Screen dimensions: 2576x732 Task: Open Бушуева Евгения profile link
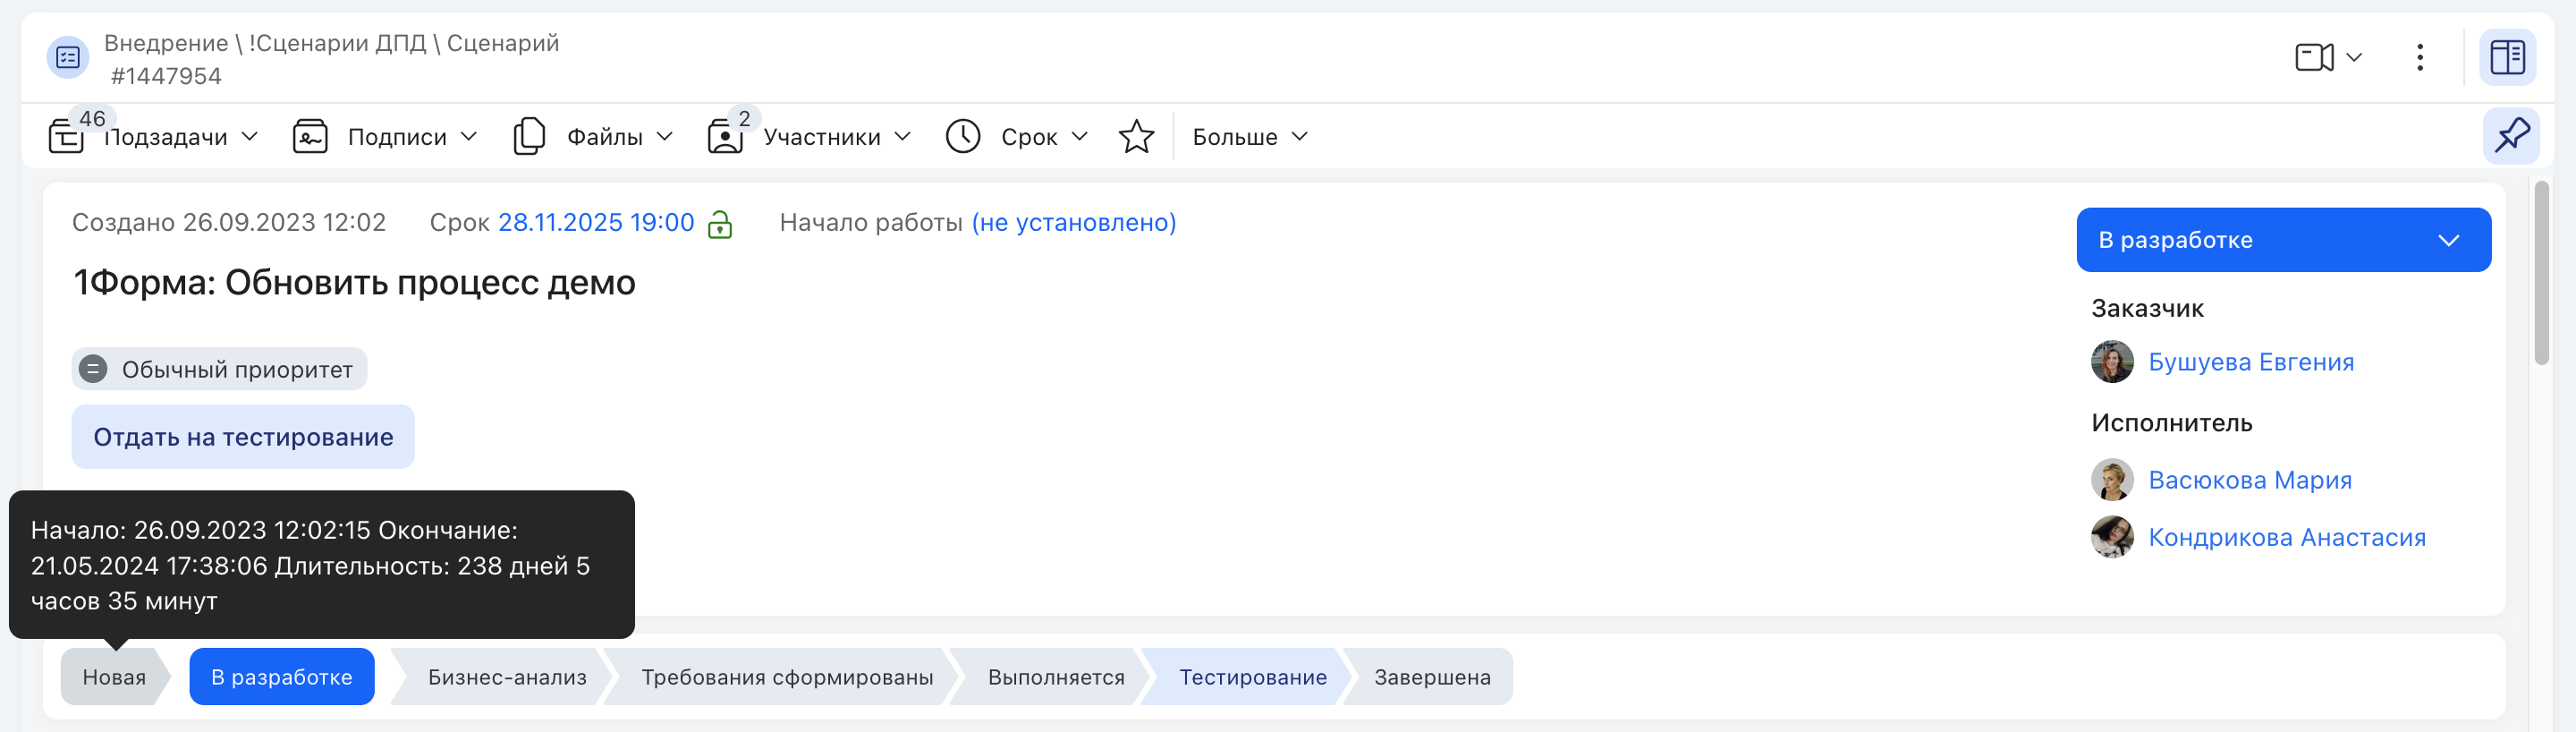pos(2251,362)
